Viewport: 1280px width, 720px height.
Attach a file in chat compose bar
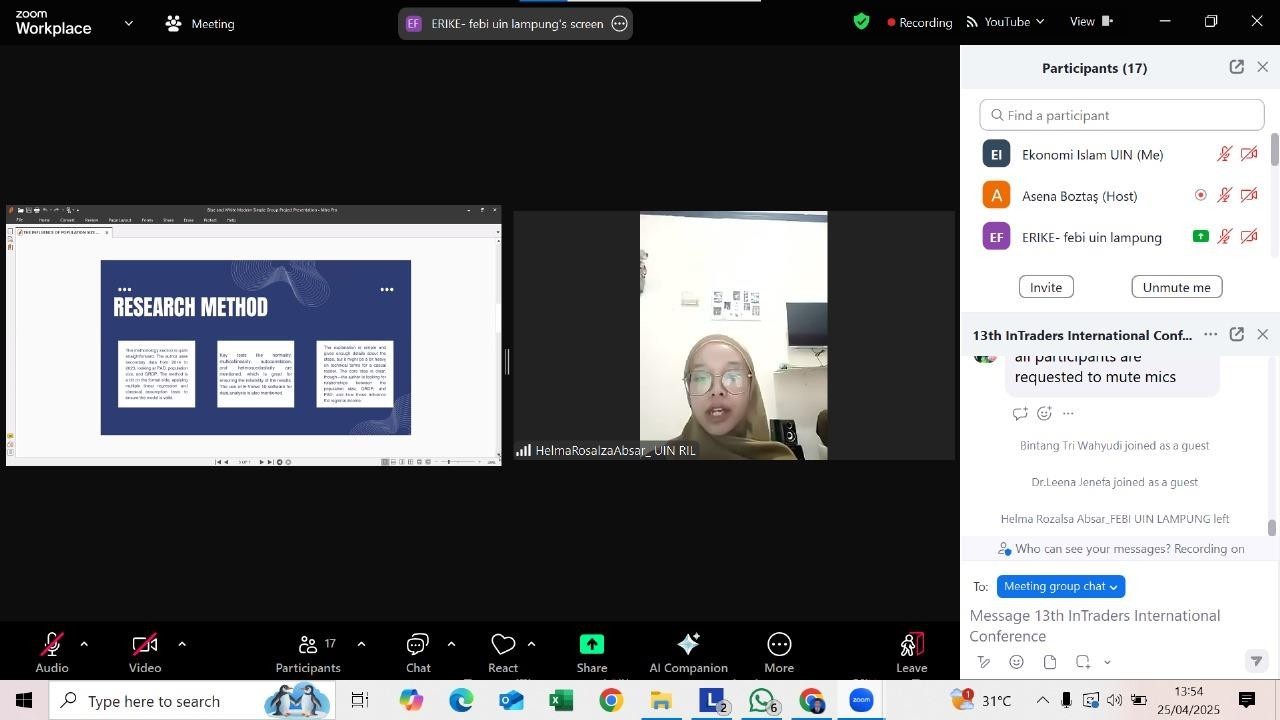1049,662
